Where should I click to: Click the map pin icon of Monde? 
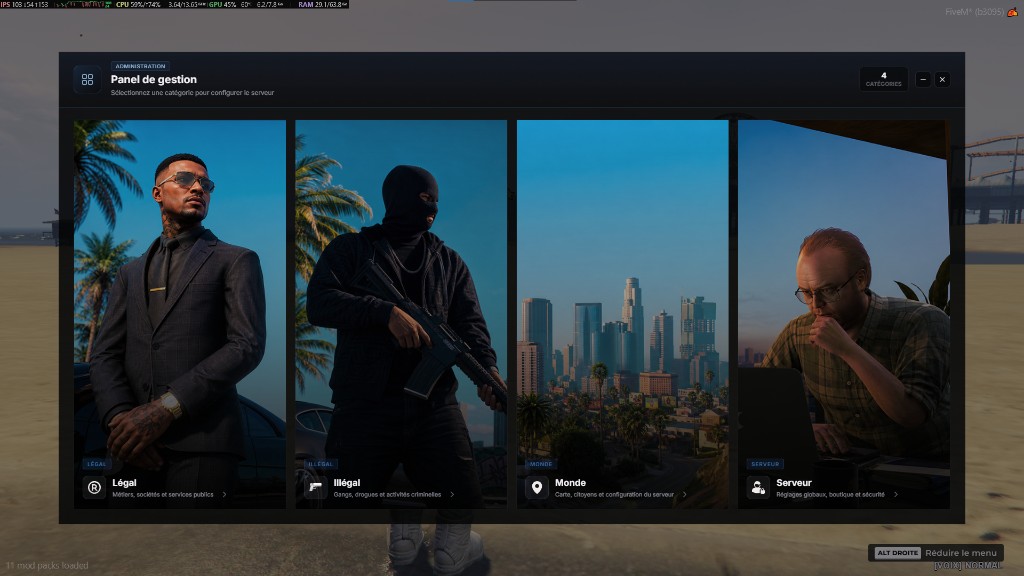coord(537,487)
